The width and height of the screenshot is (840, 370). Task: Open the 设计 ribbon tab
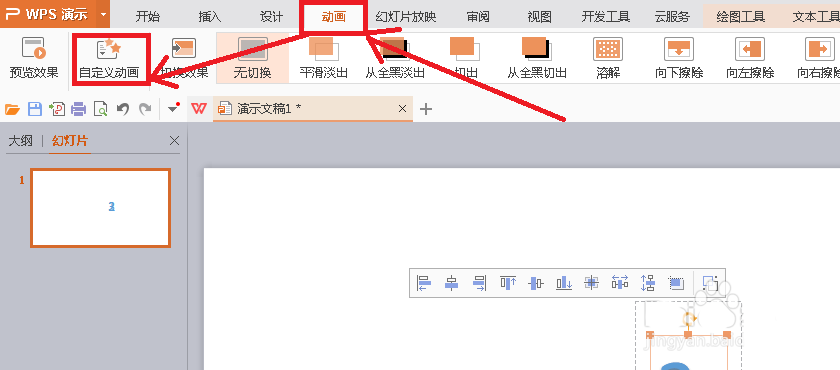272,17
